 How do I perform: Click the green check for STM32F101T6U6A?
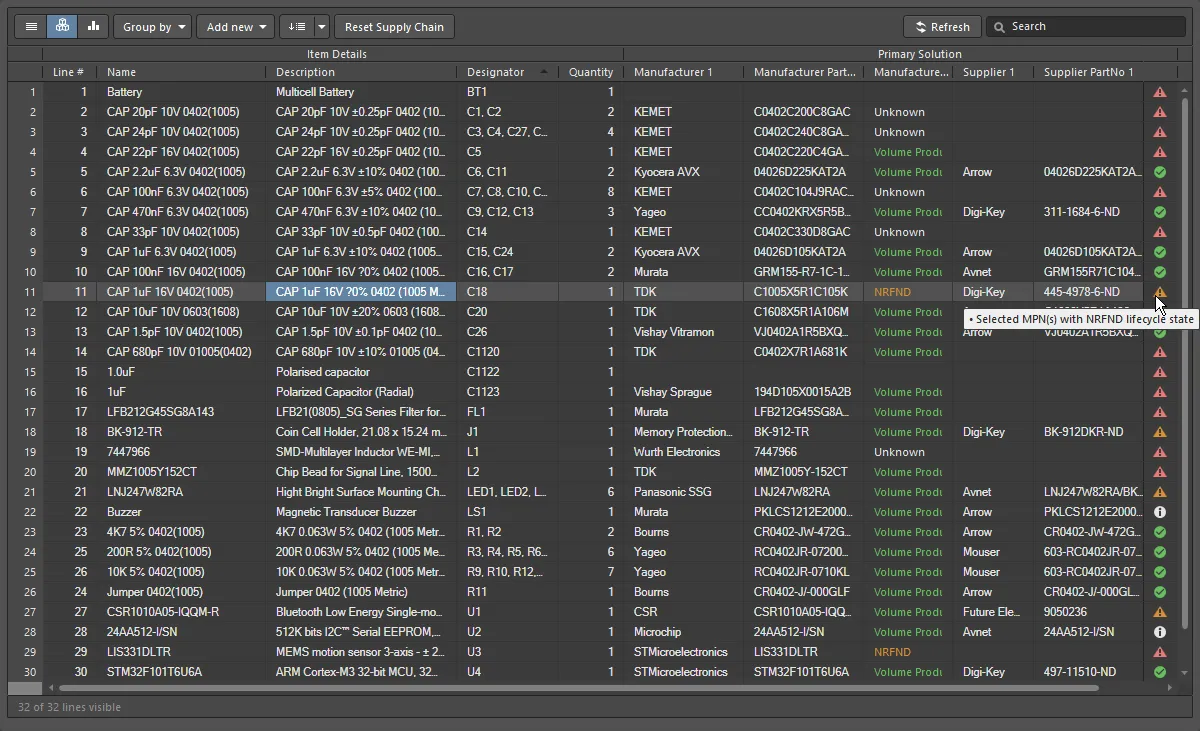pos(1160,672)
